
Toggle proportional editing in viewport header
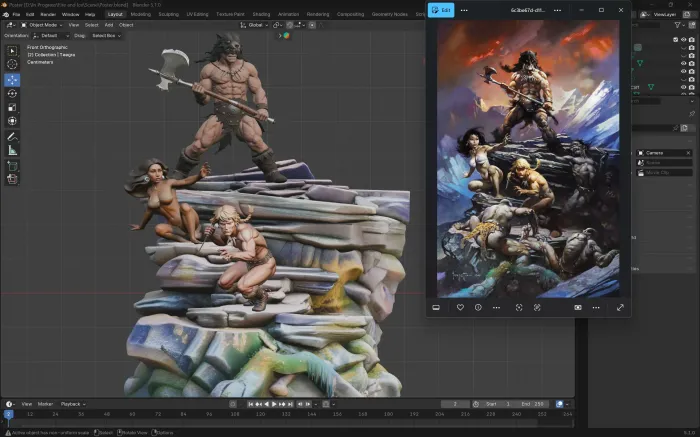(x=312, y=25)
